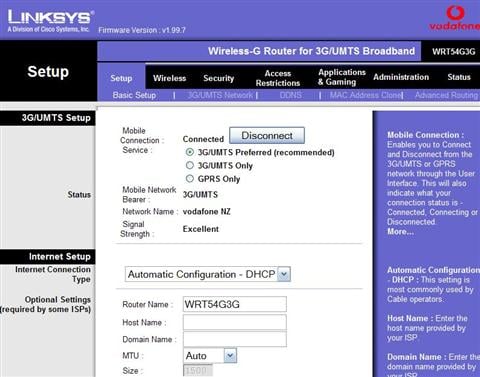
Task: Click the Firmware Version v1.99.7 text
Action: (x=142, y=30)
